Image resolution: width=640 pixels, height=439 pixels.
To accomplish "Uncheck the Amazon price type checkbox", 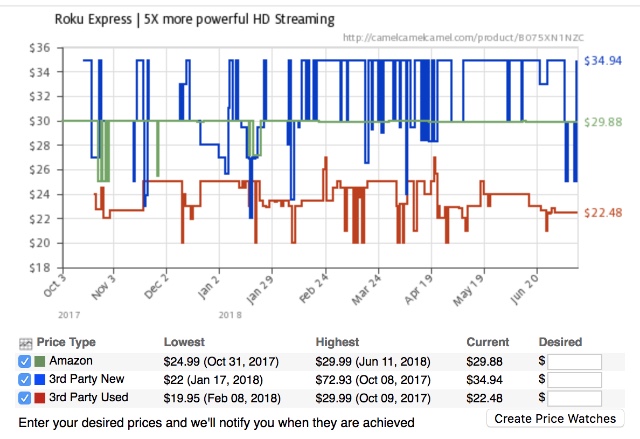I will pos(24,361).
